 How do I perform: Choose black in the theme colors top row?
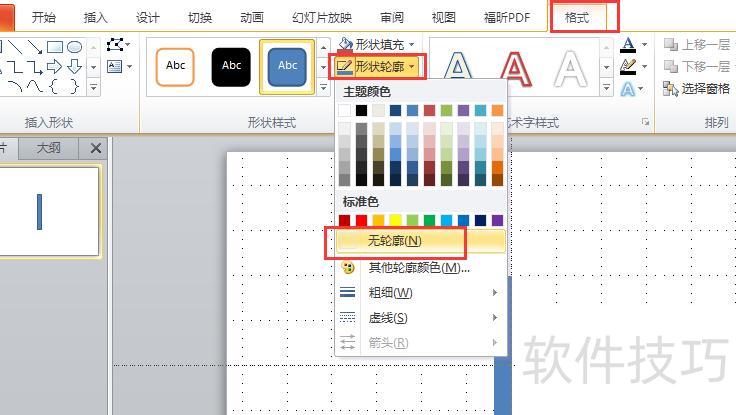click(362, 111)
